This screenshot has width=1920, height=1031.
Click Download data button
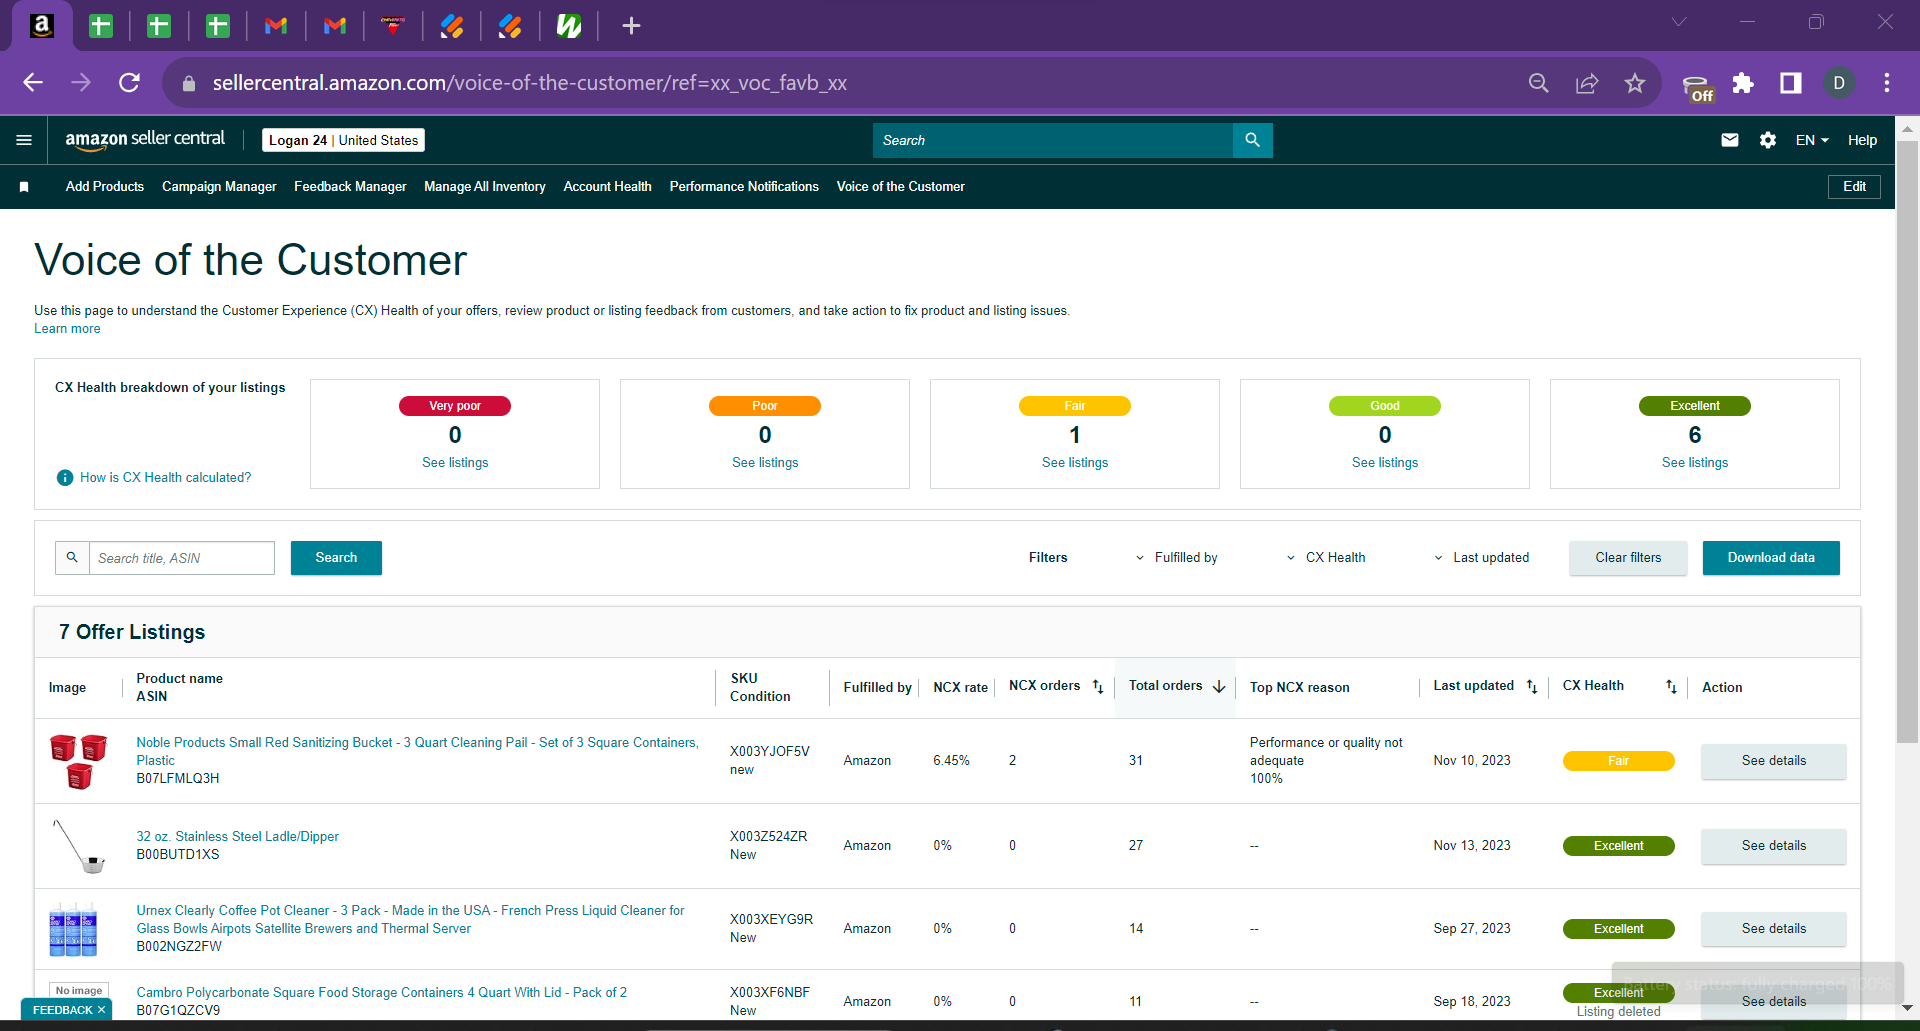pos(1771,558)
